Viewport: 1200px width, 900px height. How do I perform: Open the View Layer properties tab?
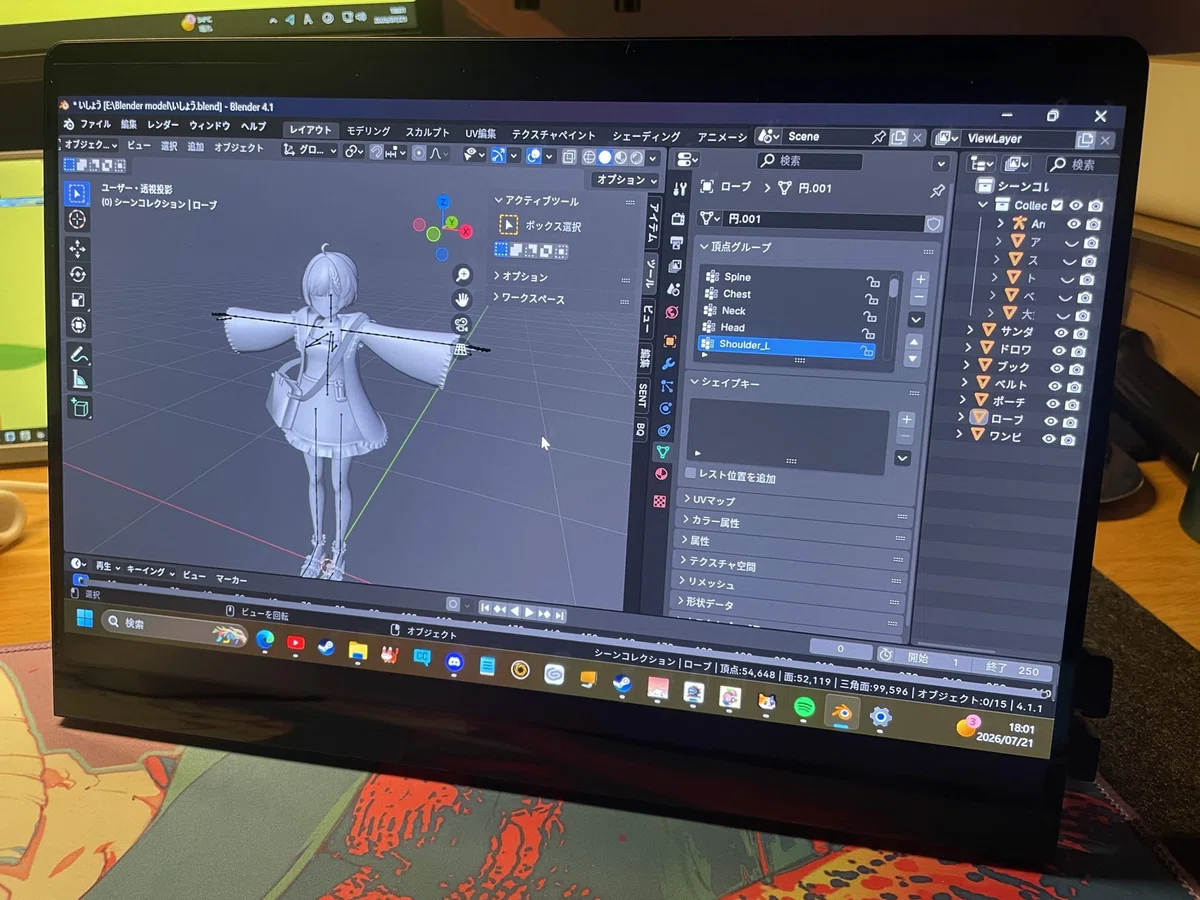pyautogui.click(x=675, y=267)
